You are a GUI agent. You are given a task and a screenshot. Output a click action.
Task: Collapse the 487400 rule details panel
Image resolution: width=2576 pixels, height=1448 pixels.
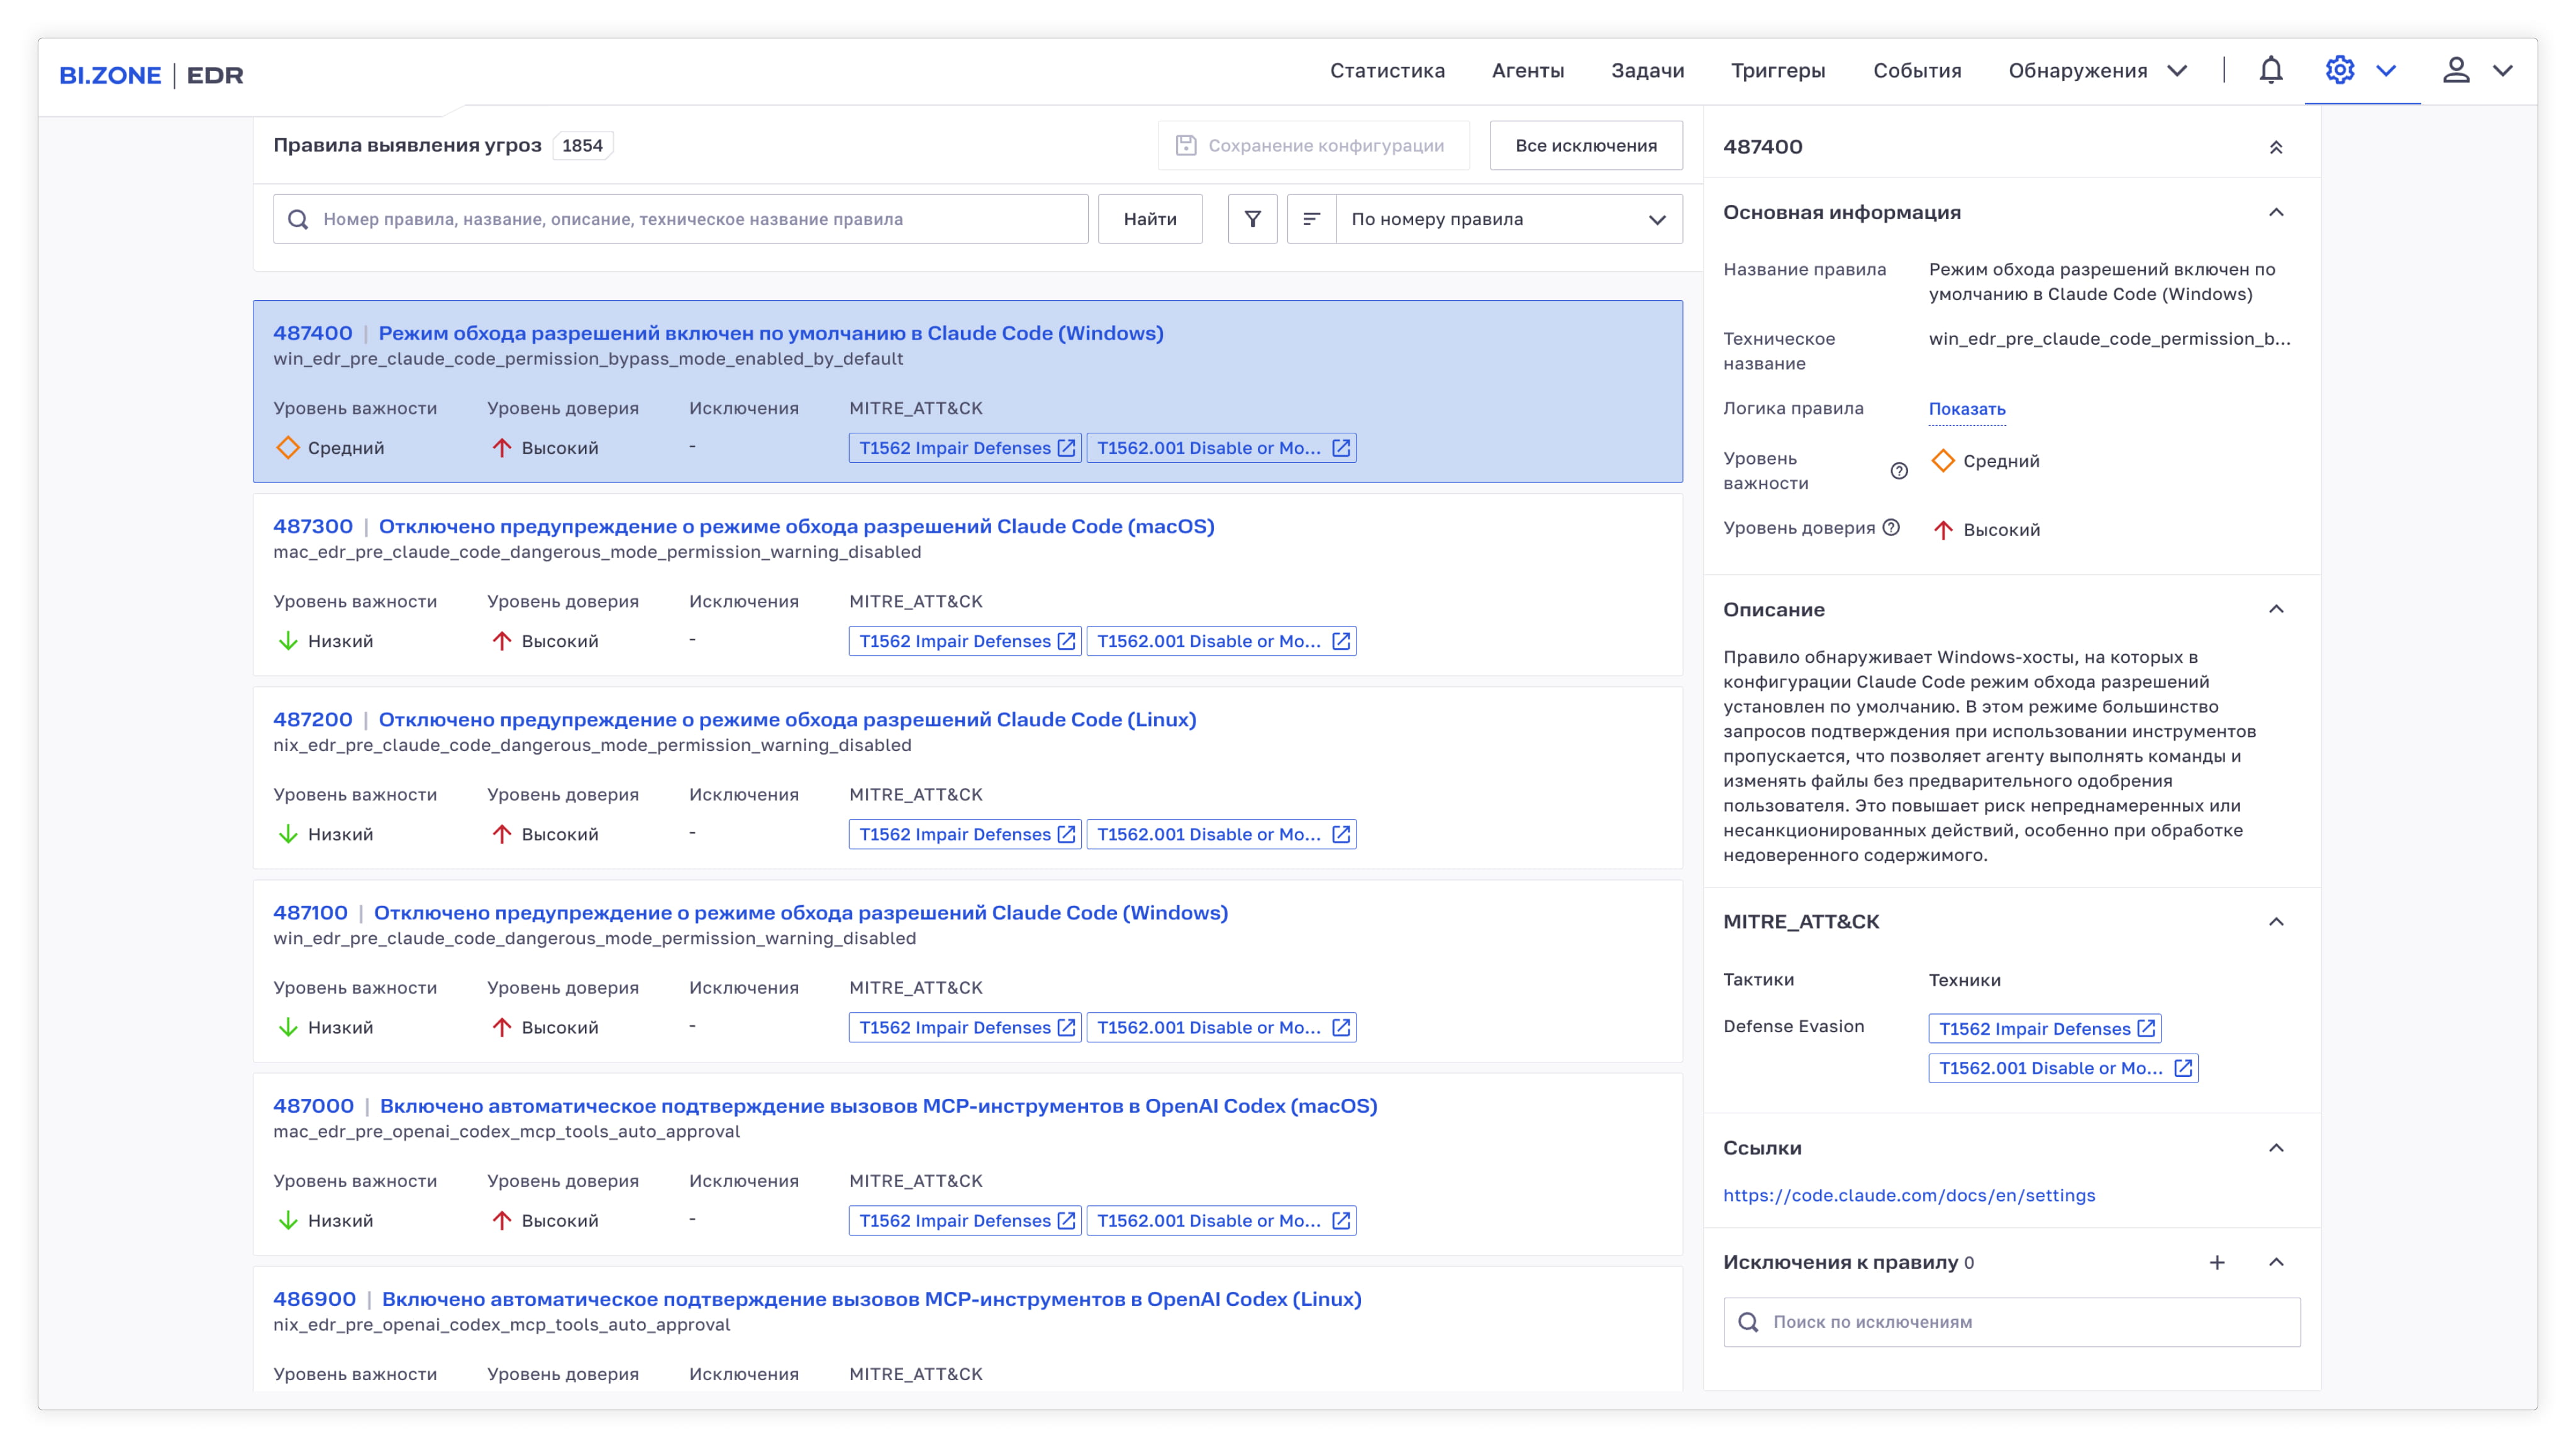pos(2276,147)
